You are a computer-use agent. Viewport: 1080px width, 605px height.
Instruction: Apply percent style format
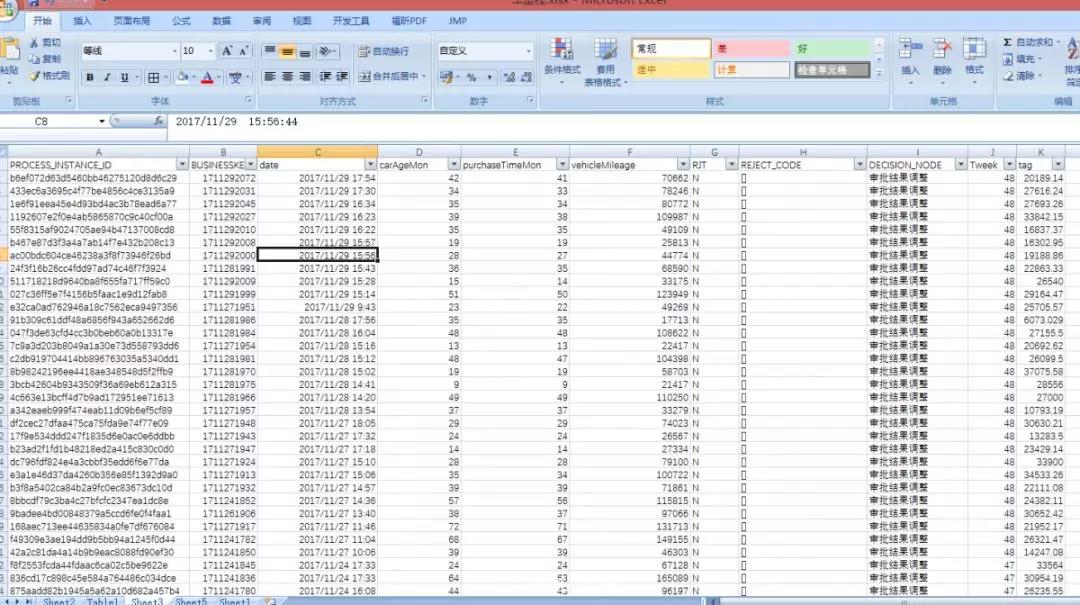472,77
